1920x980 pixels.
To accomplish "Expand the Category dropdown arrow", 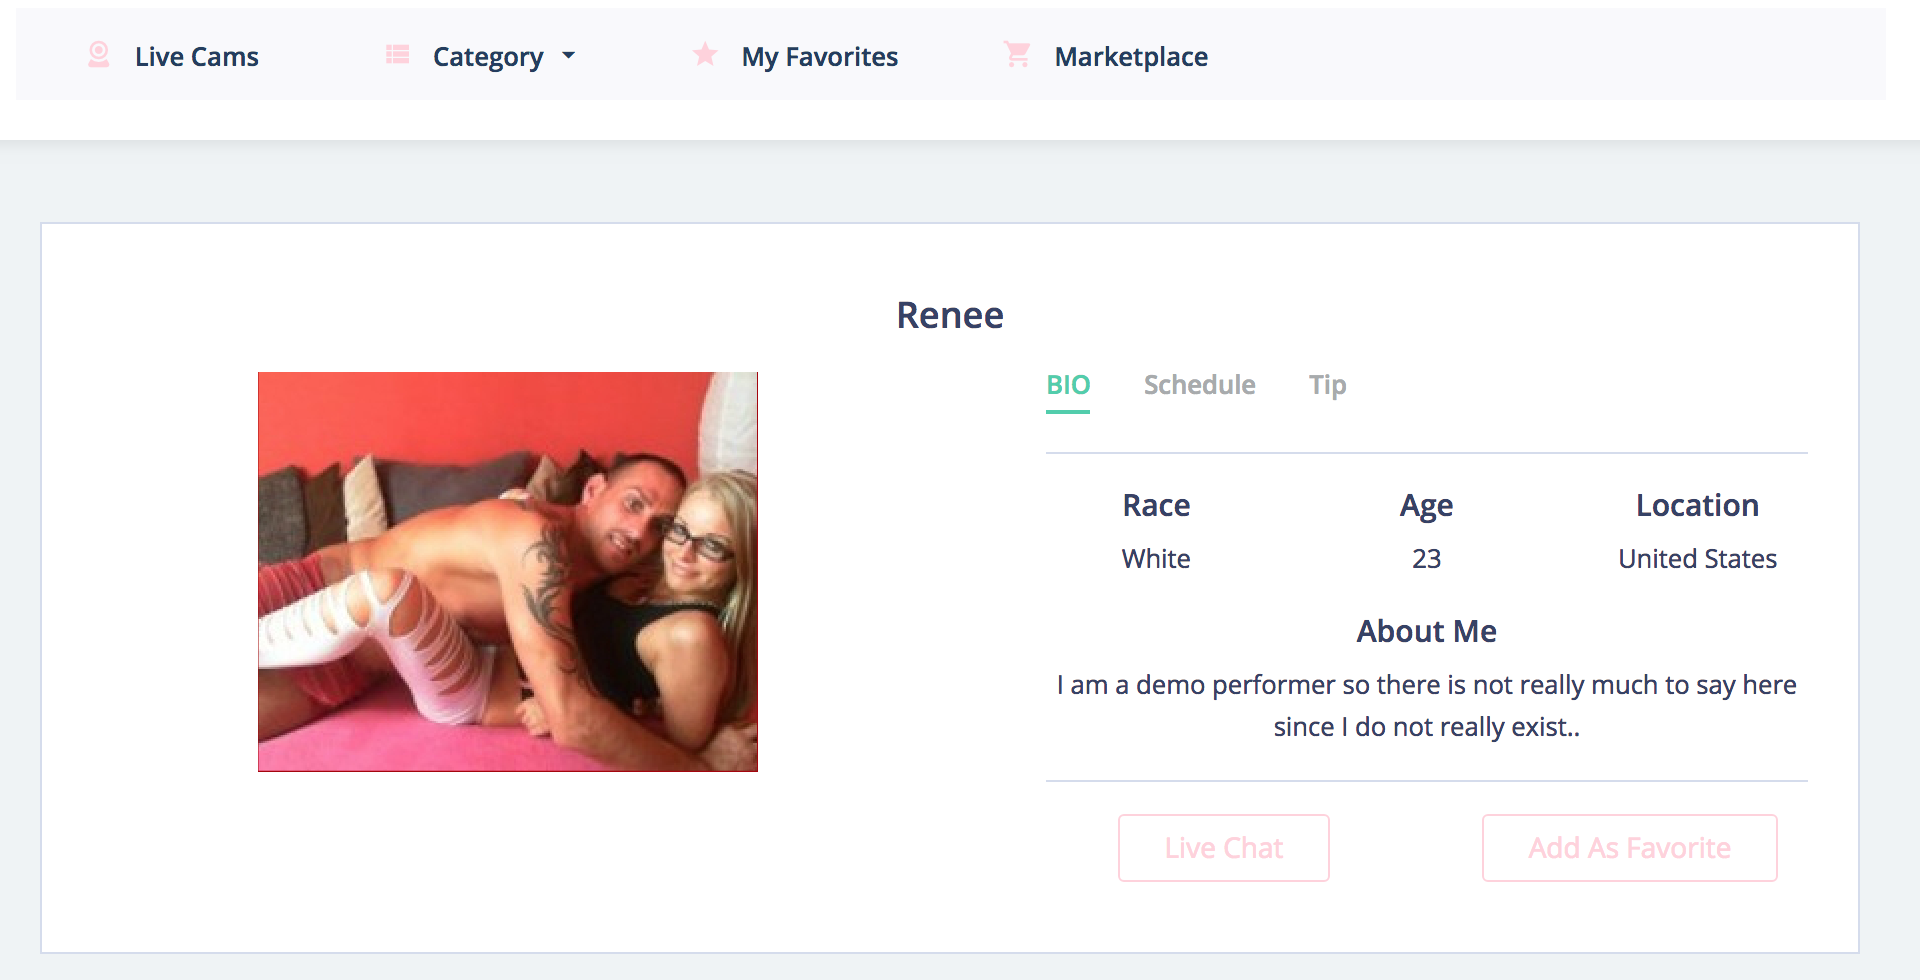I will pos(569,56).
